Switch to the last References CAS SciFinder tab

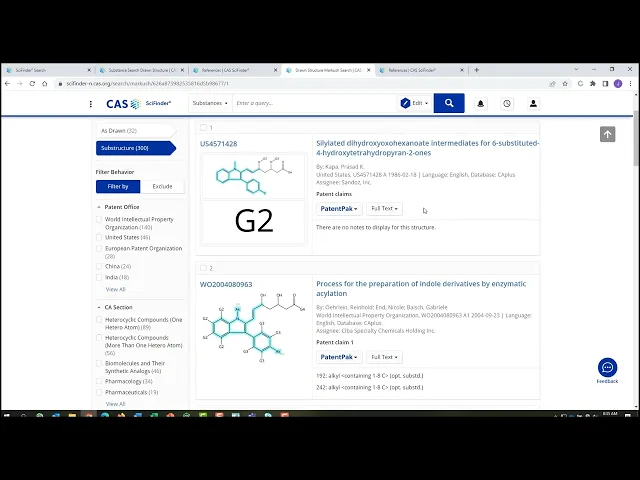click(x=421, y=70)
